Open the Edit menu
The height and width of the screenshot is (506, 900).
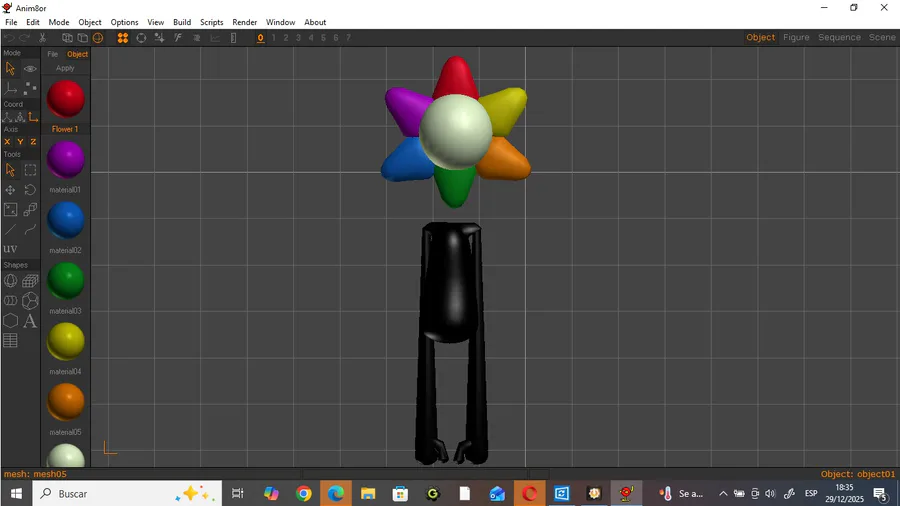point(33,22)
